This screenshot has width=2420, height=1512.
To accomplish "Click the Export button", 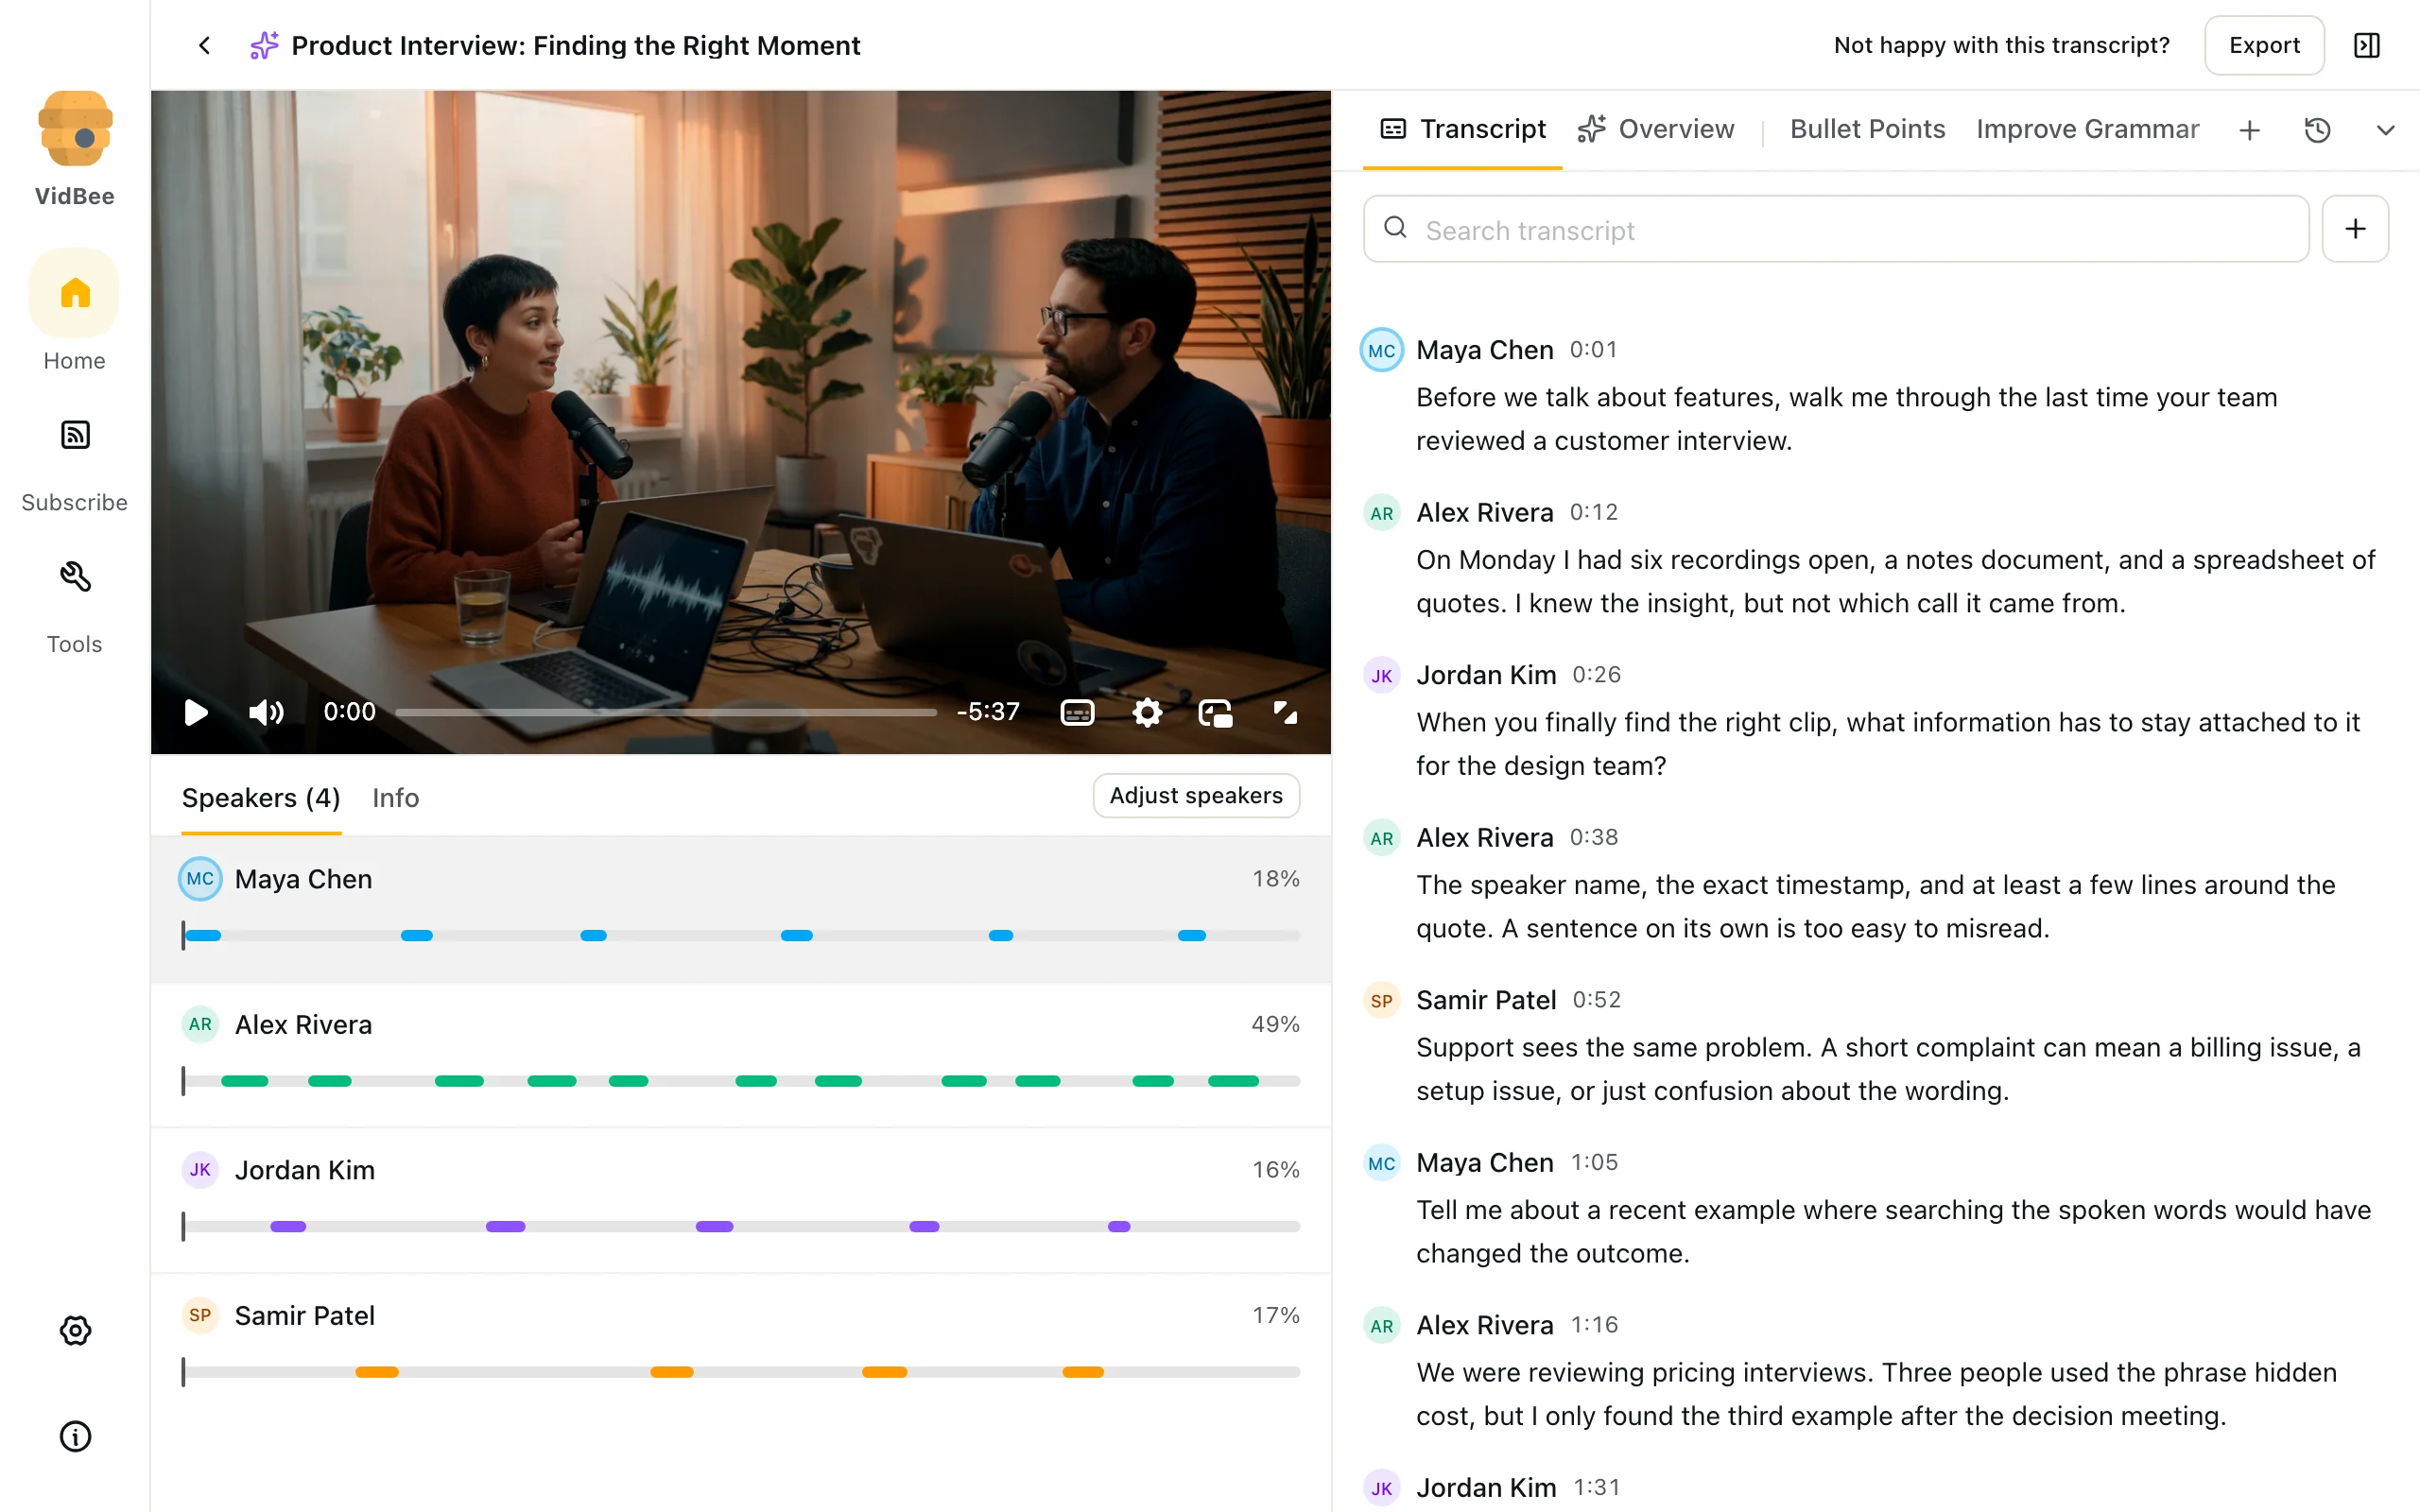I will [2264, 45].
